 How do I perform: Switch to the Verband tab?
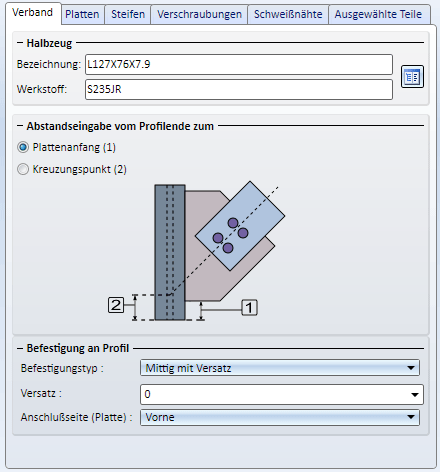tap(33, 13)
